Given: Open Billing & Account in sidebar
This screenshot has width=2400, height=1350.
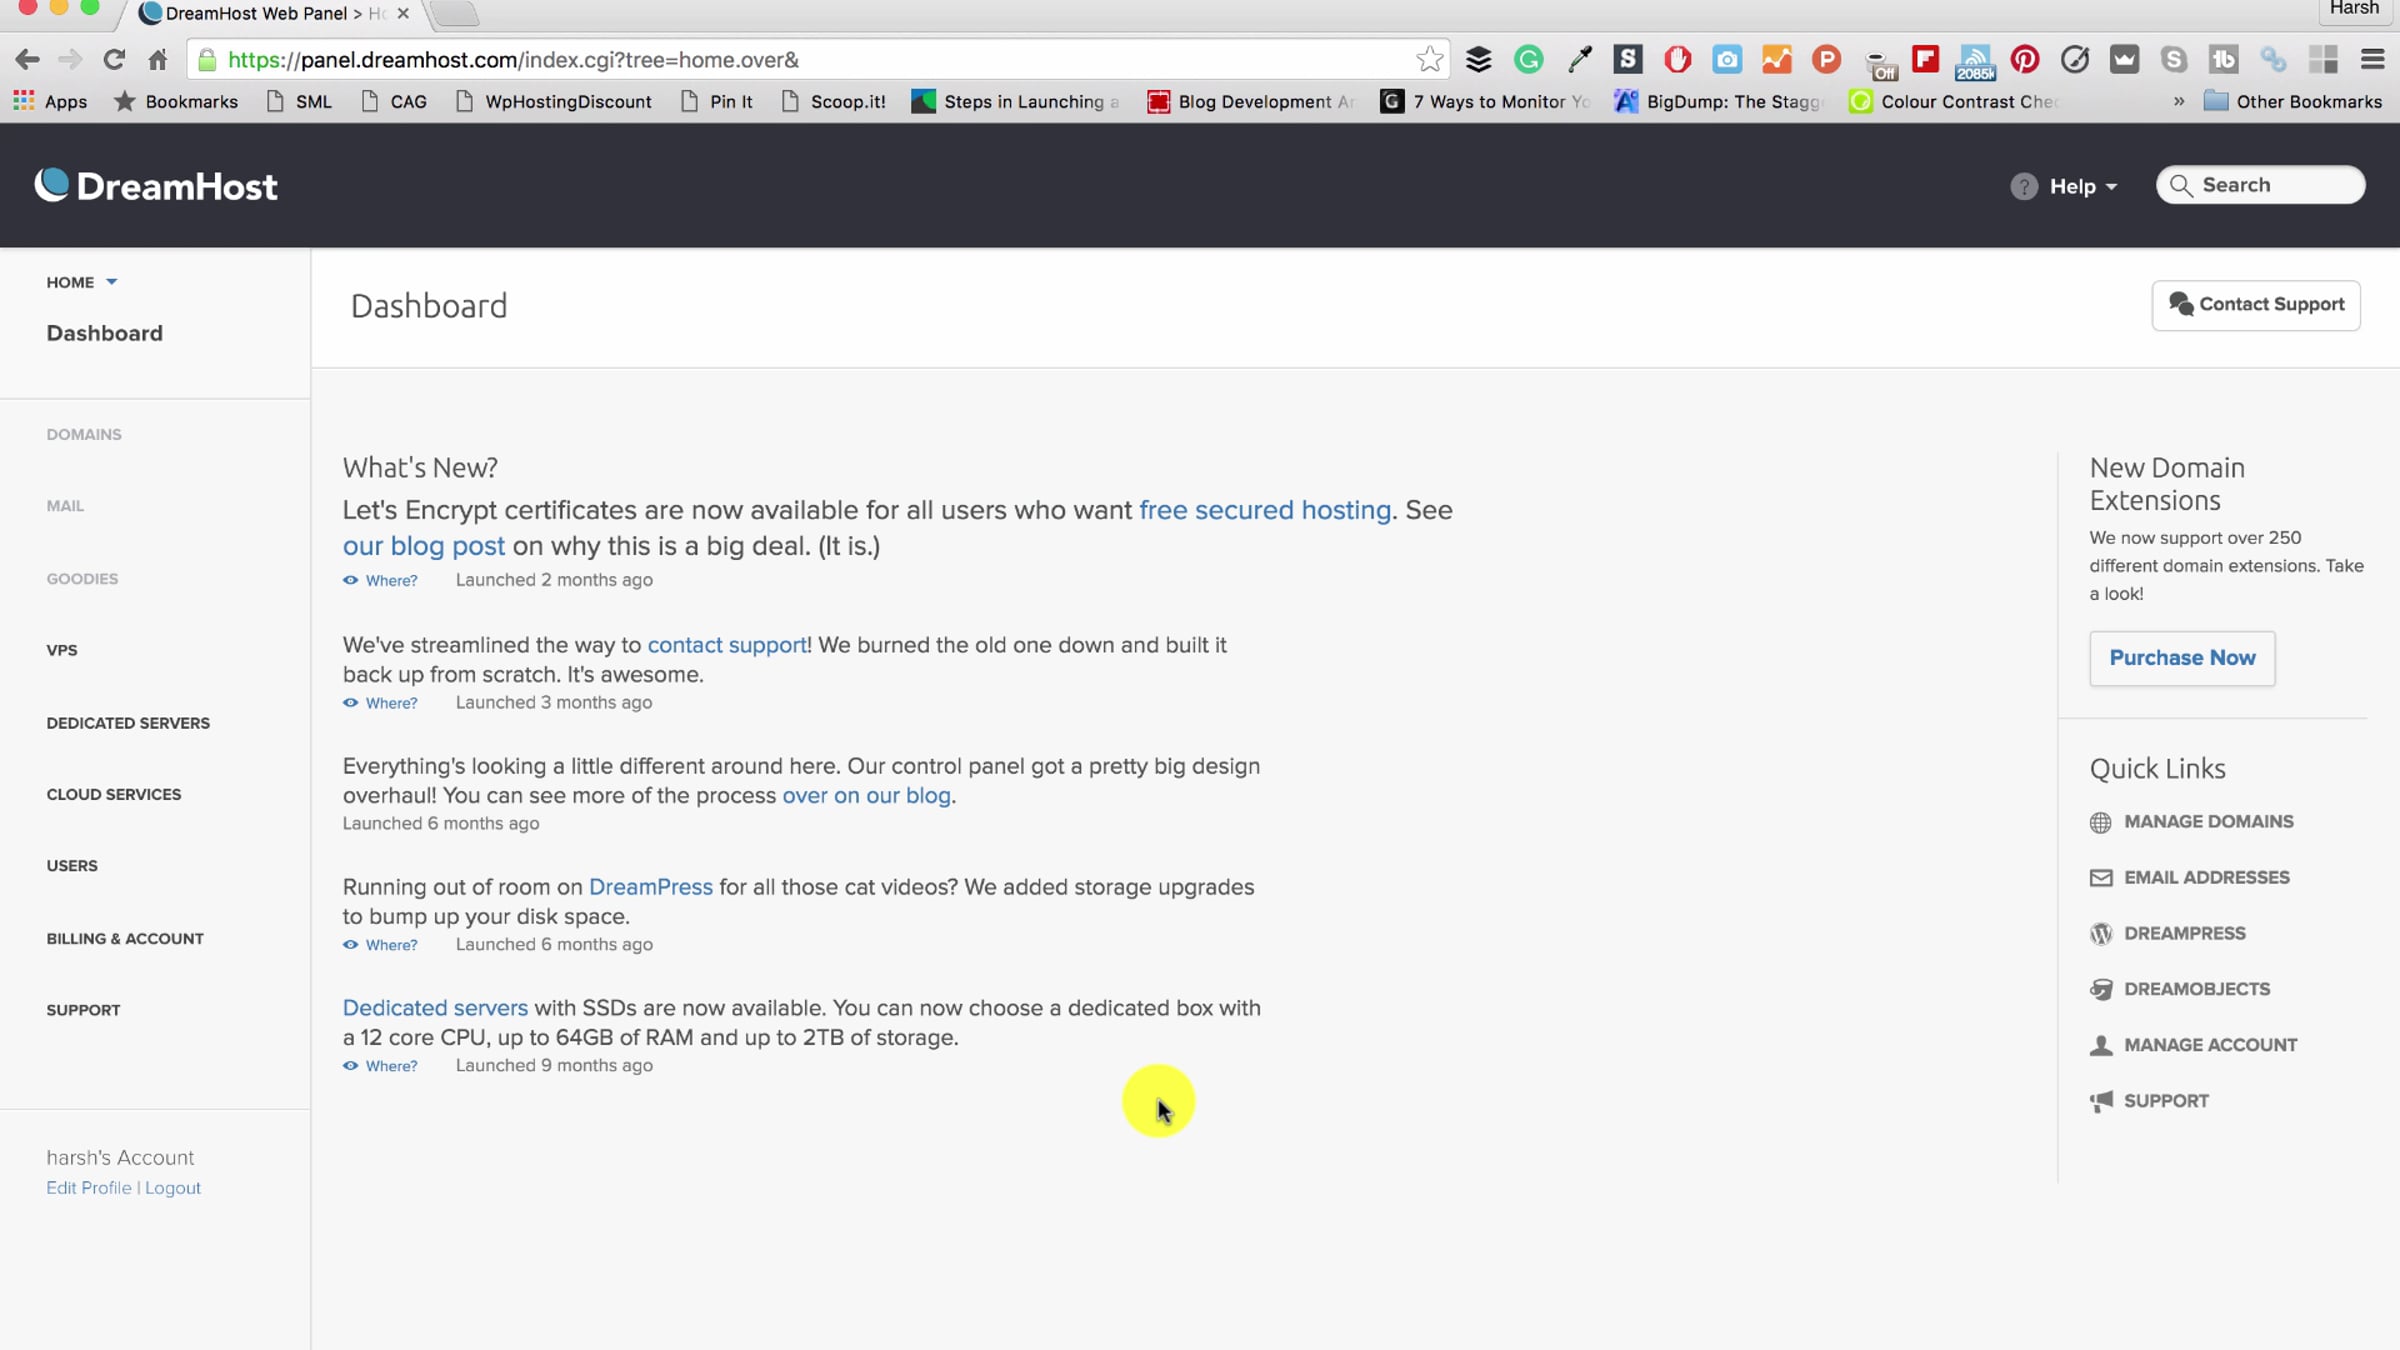Looking at the screenshot, I should point(125,938).
